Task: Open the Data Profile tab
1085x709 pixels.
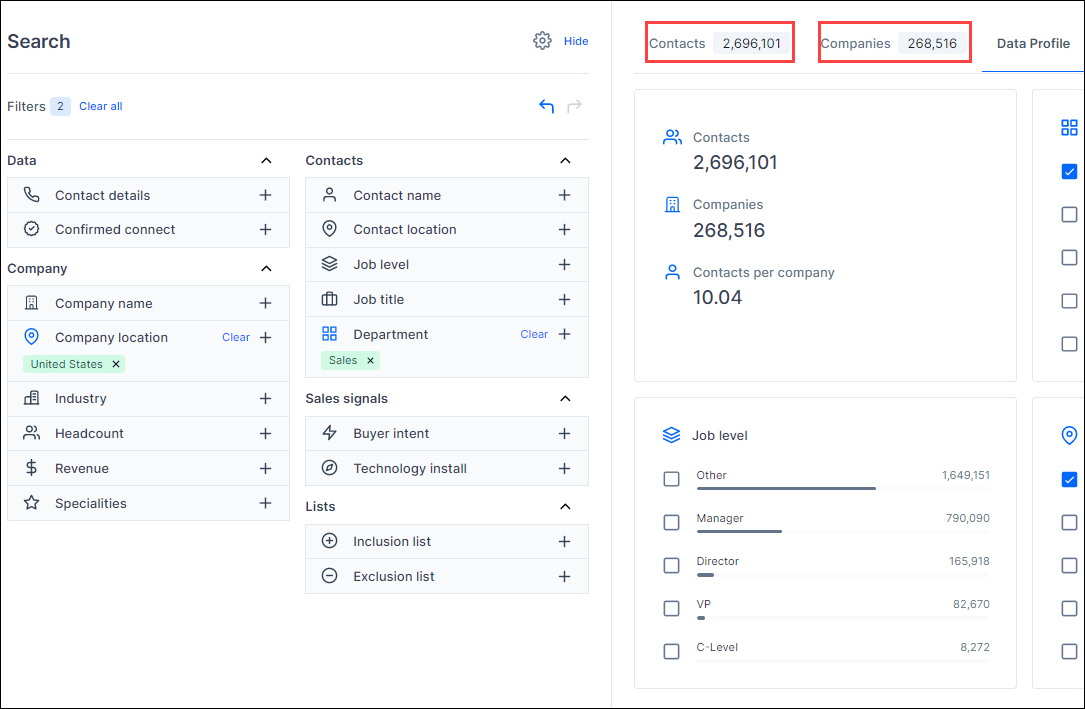Action: [1032, 43]
